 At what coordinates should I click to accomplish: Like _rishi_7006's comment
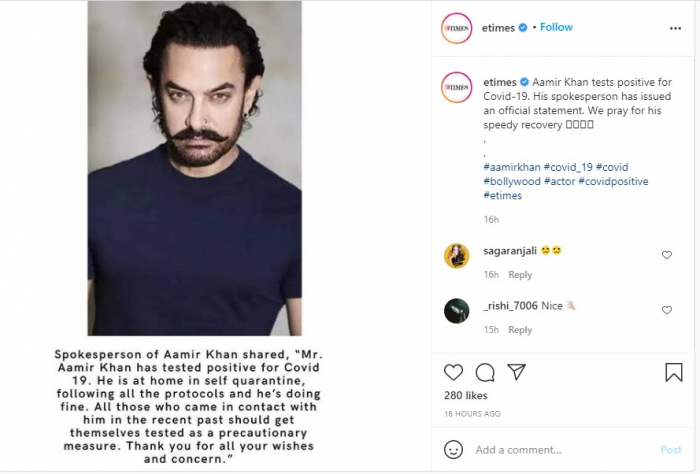(x=667, y=310)
